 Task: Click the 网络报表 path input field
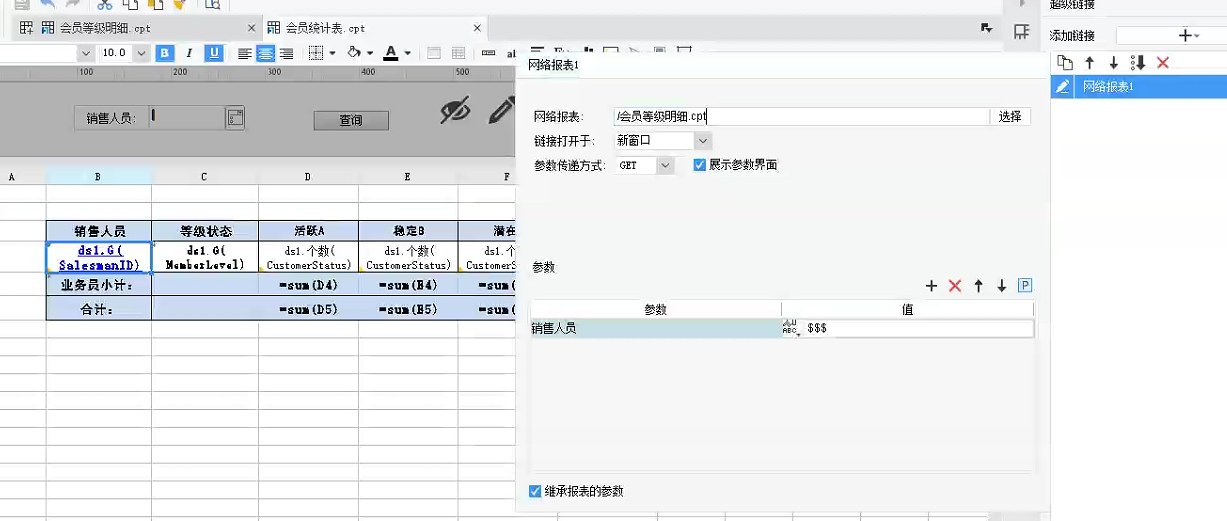pyautogui.click(x=801, y=116)
